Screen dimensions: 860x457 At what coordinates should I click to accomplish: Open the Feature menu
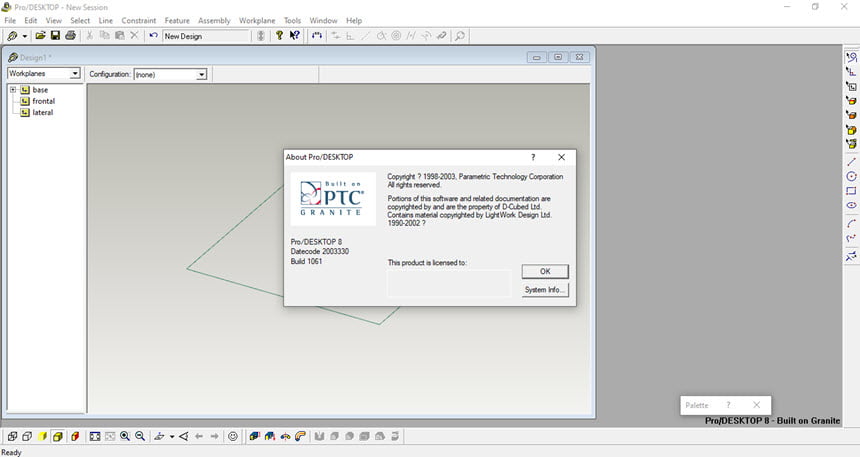coord(177,20)
